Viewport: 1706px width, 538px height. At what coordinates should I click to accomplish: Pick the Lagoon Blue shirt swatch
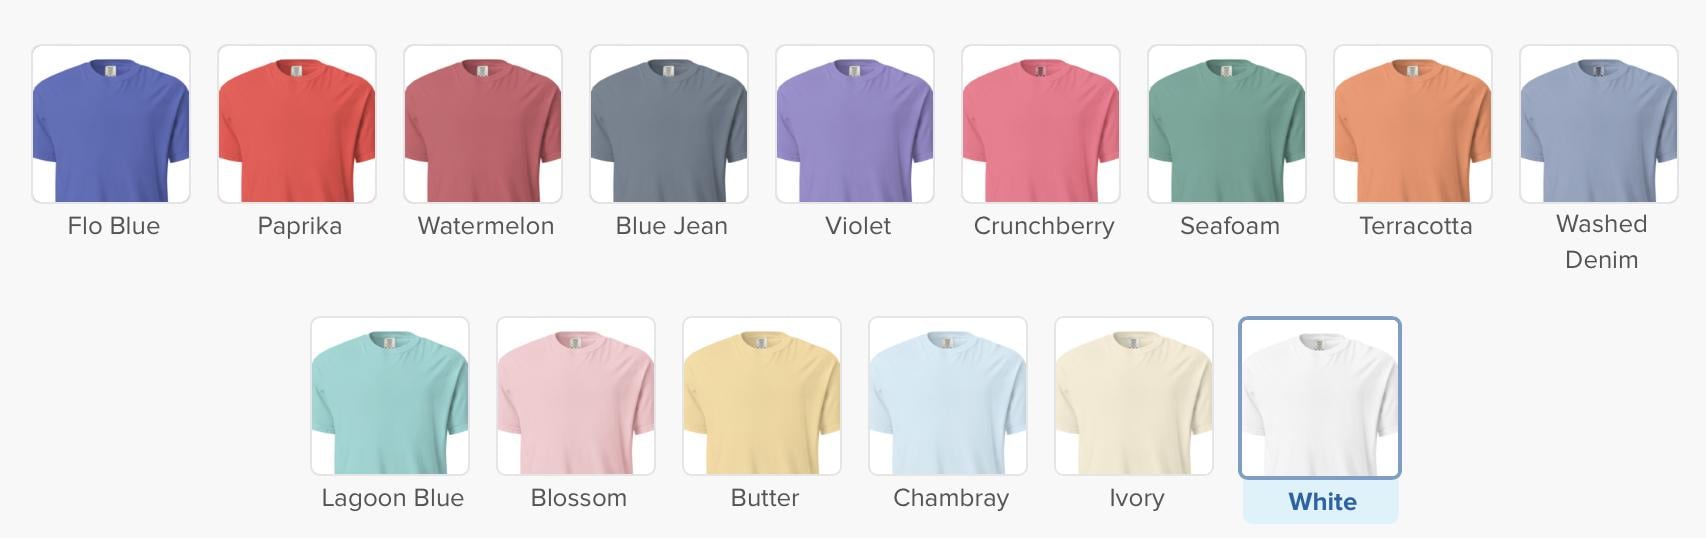point(390,396)
